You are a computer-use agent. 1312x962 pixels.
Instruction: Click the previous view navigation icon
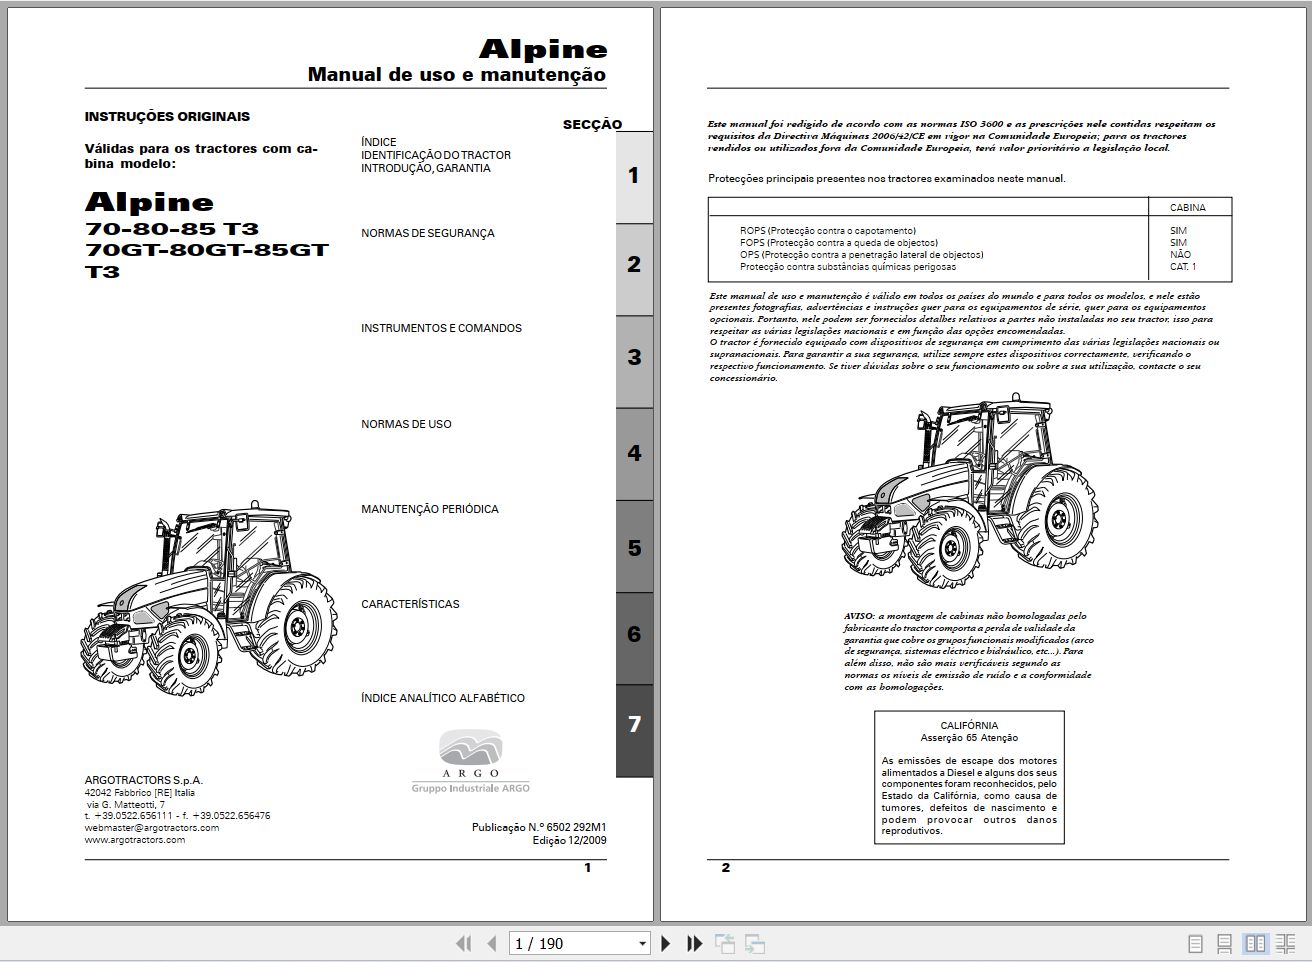point(724,943)
